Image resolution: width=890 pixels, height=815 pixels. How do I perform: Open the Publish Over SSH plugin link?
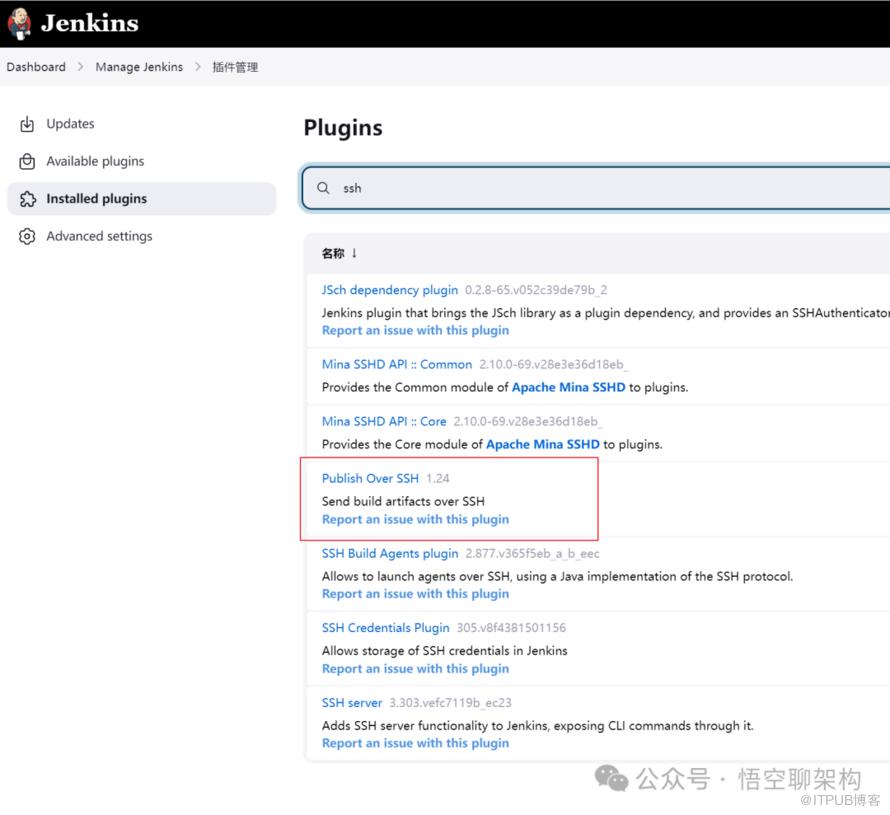(x=370, y=478)
